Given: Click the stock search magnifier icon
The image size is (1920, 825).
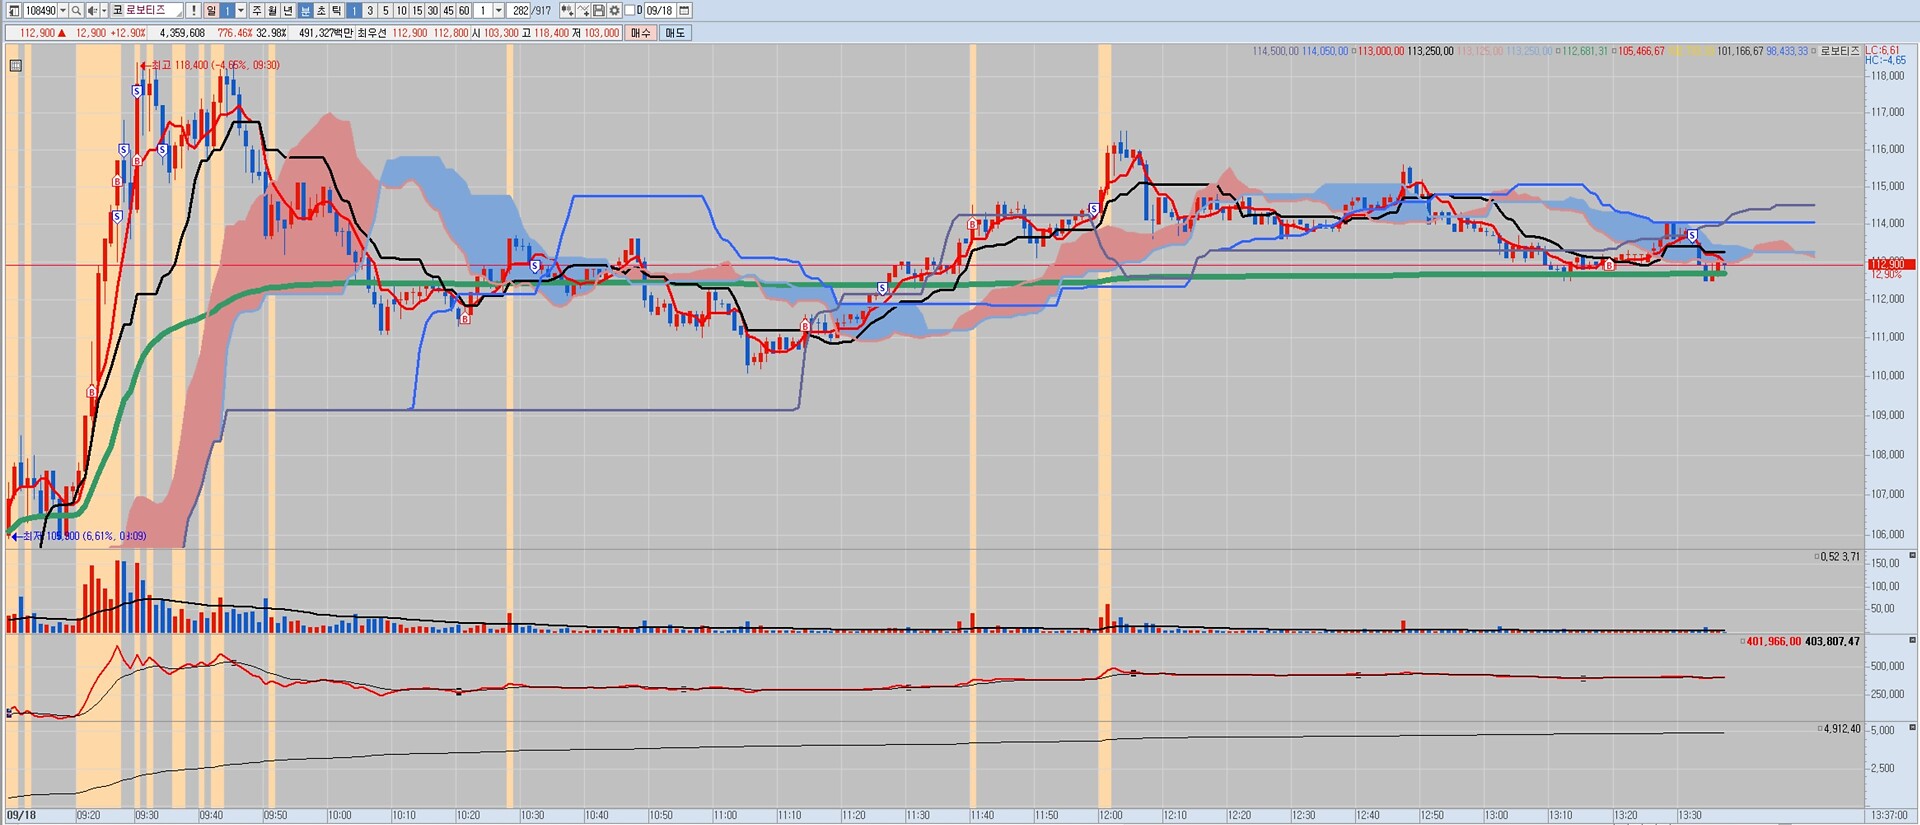Looking at the screenshot, I should [76, 10].
